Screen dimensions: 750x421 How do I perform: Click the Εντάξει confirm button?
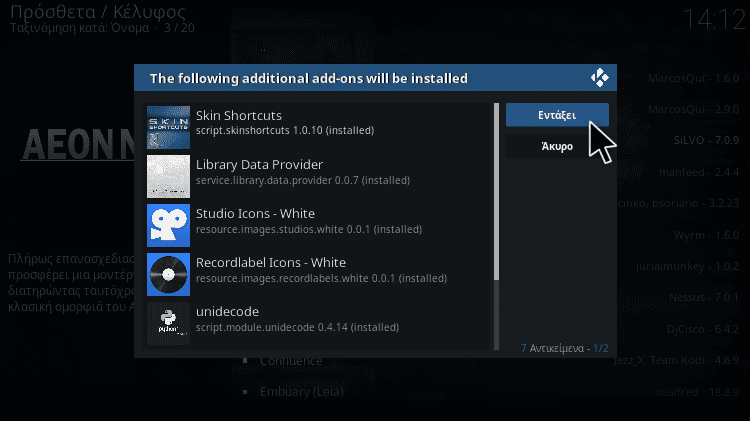pos(557,115)
